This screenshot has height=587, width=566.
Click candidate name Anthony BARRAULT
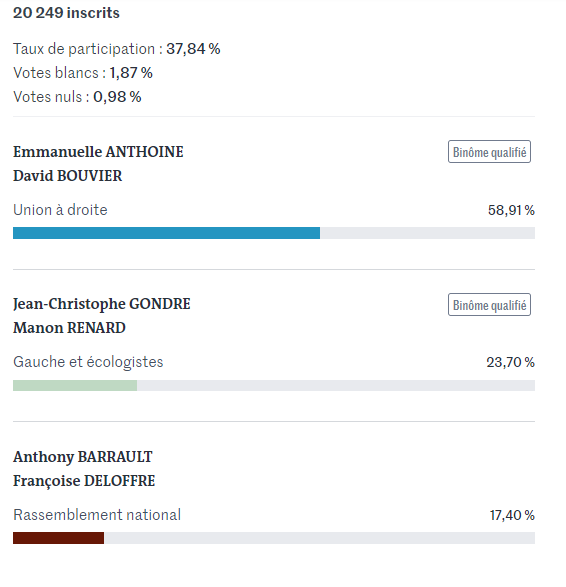coord(83,457)
